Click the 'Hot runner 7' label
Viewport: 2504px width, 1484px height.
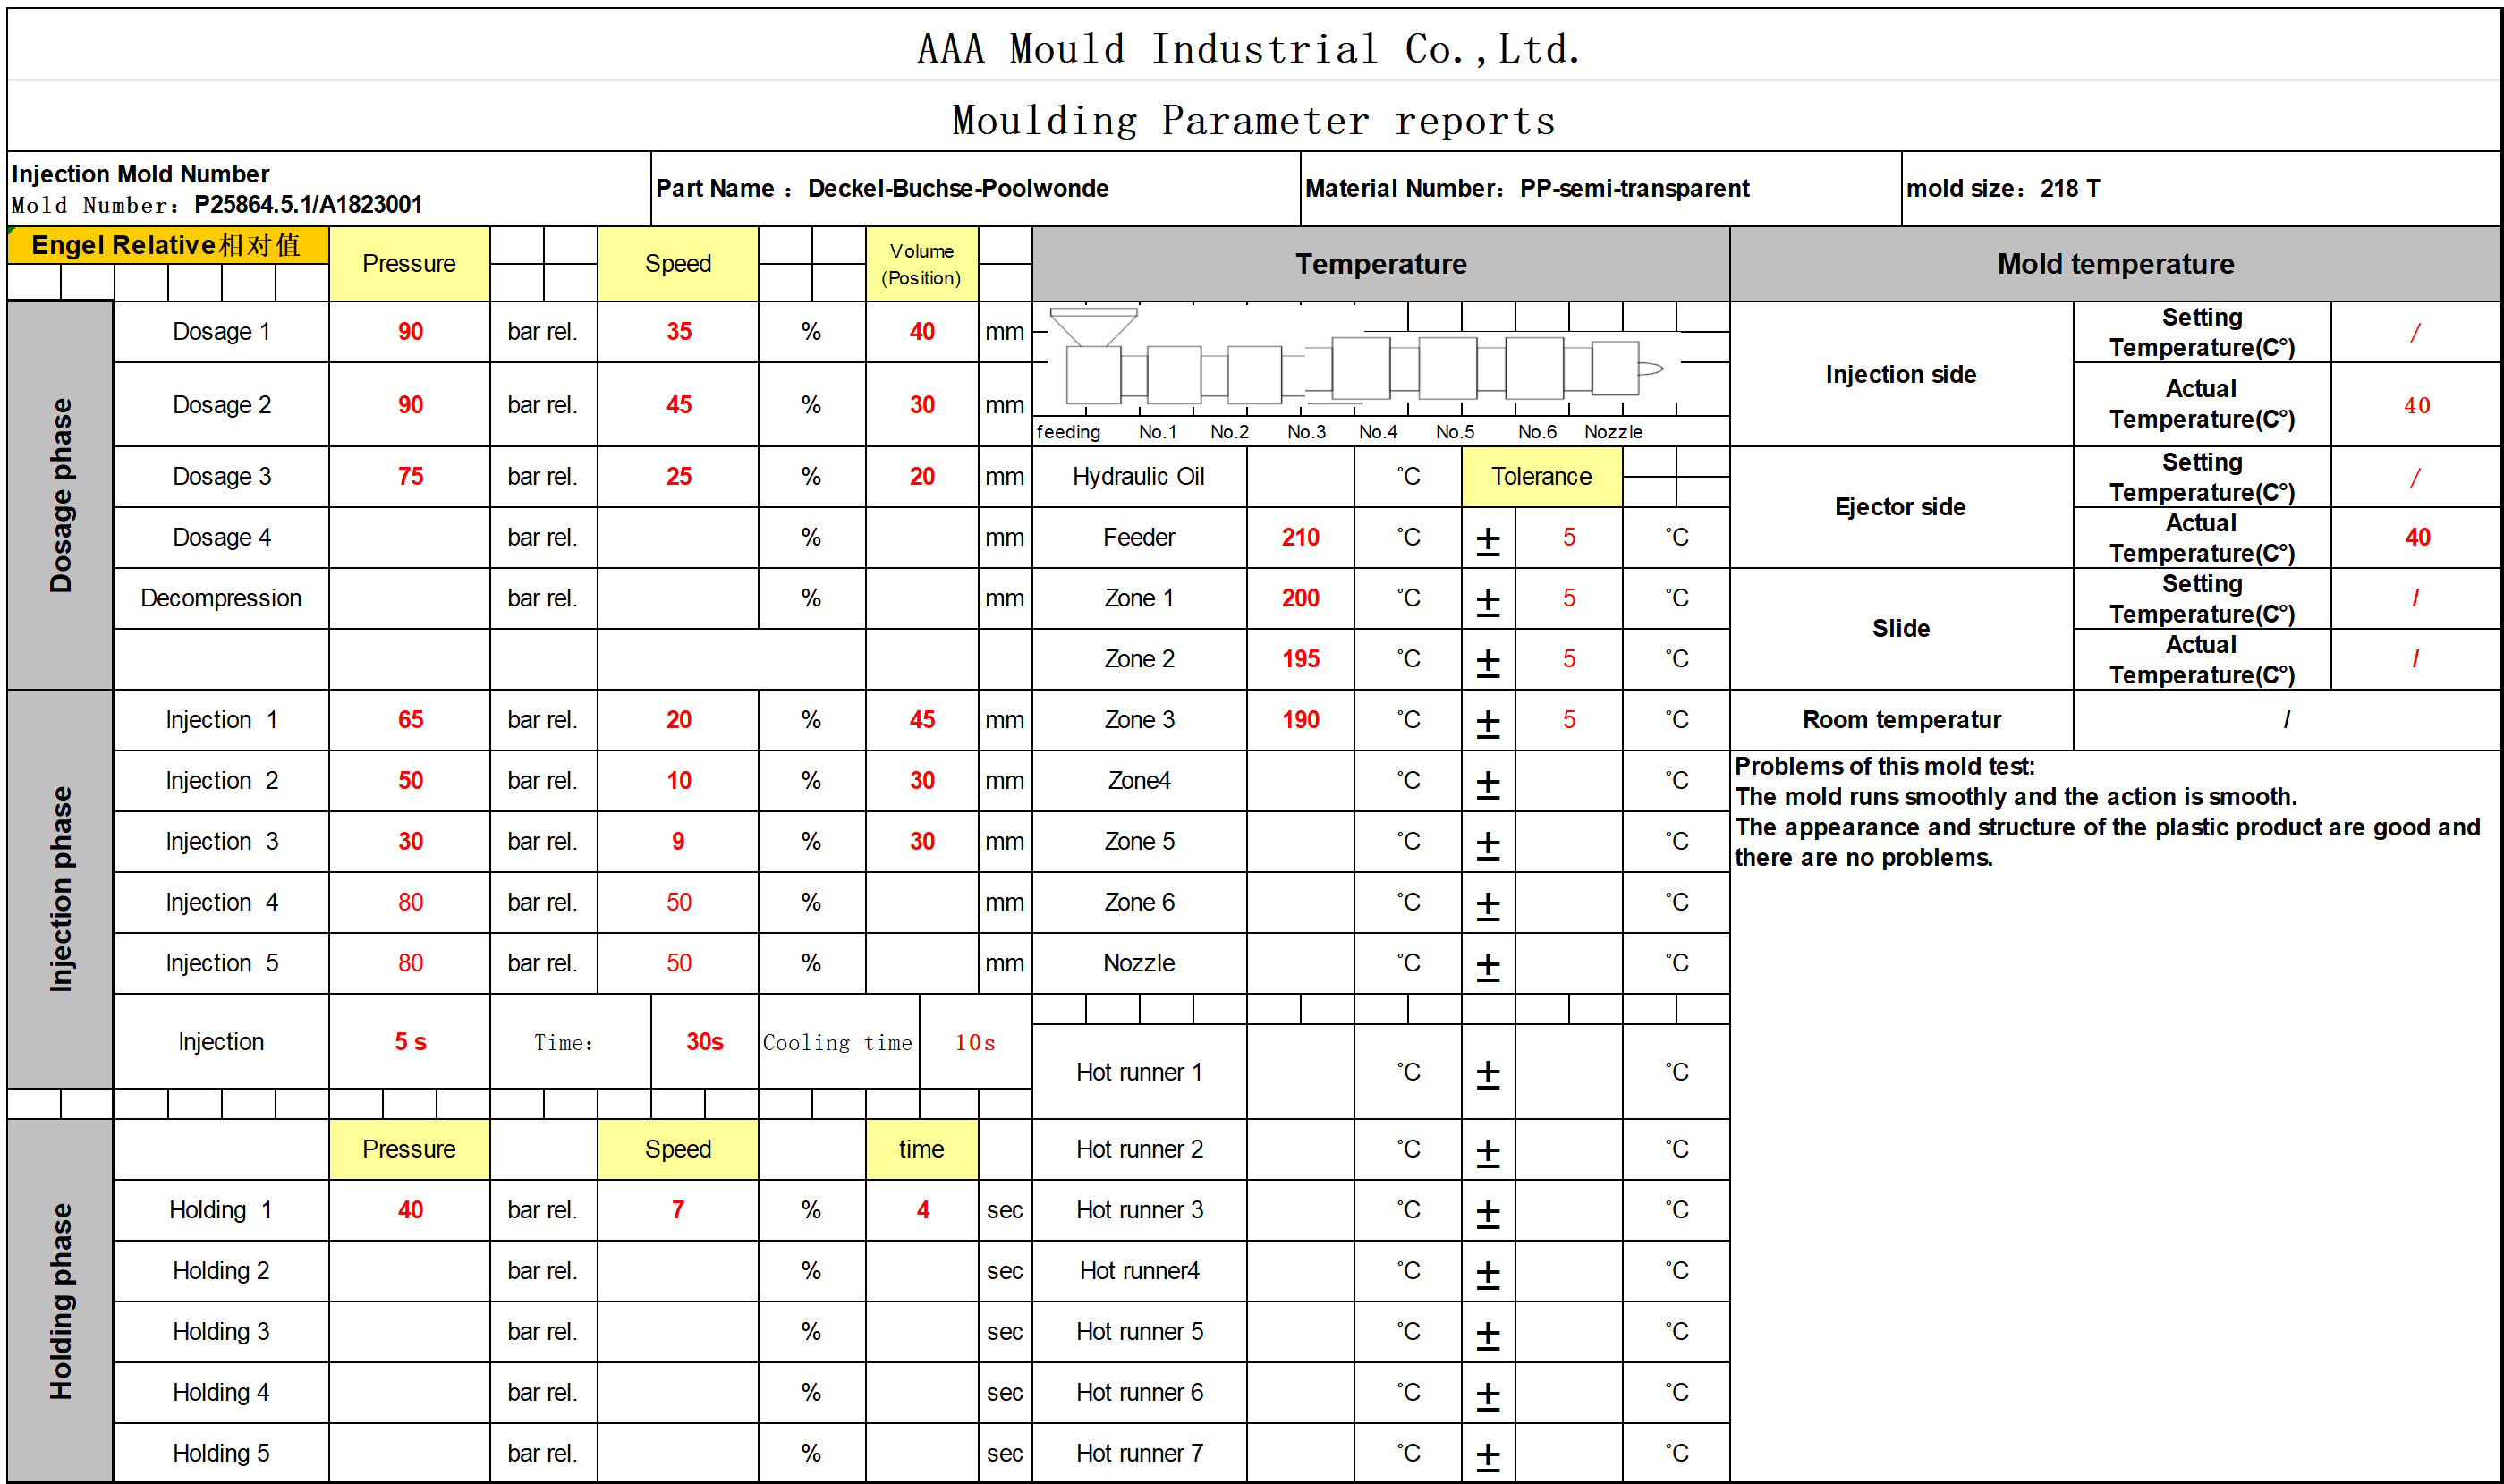1139,1453
